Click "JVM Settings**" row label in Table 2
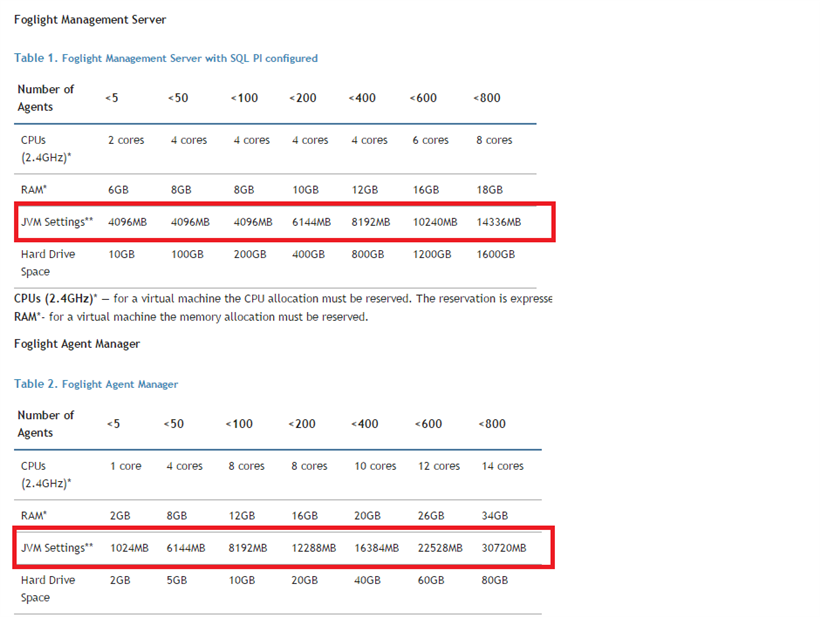Image resolution: width=820 pixels, height=617 pixels. (x=57, y=548)
